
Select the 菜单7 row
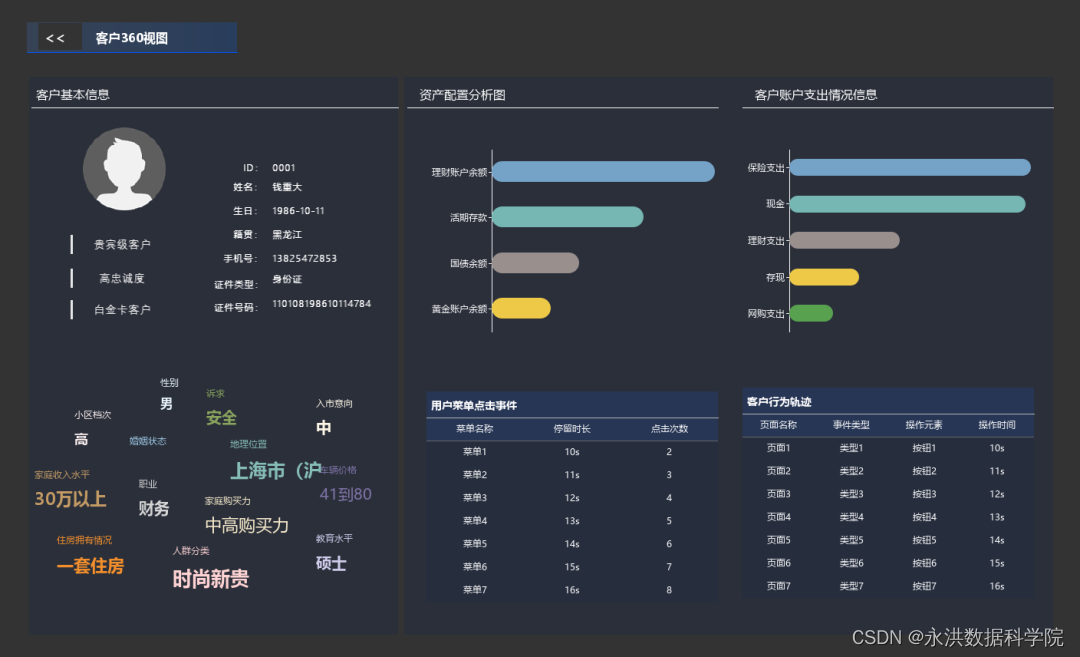coord(572,590)
